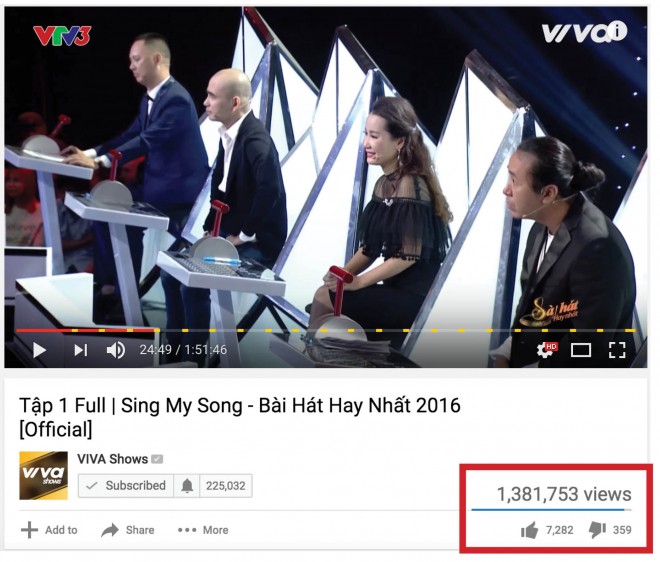Mute the video using the speaker icon

[x=115, y=350]
